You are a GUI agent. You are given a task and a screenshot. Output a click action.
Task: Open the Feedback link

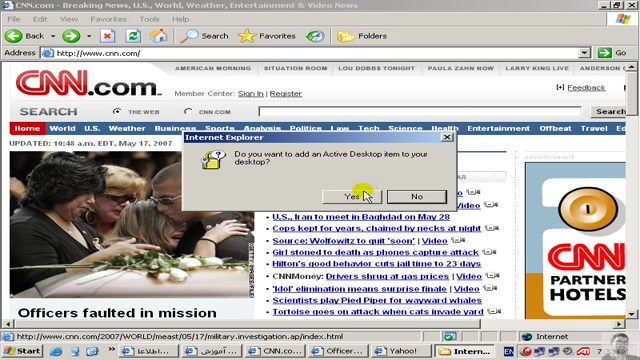586,87
